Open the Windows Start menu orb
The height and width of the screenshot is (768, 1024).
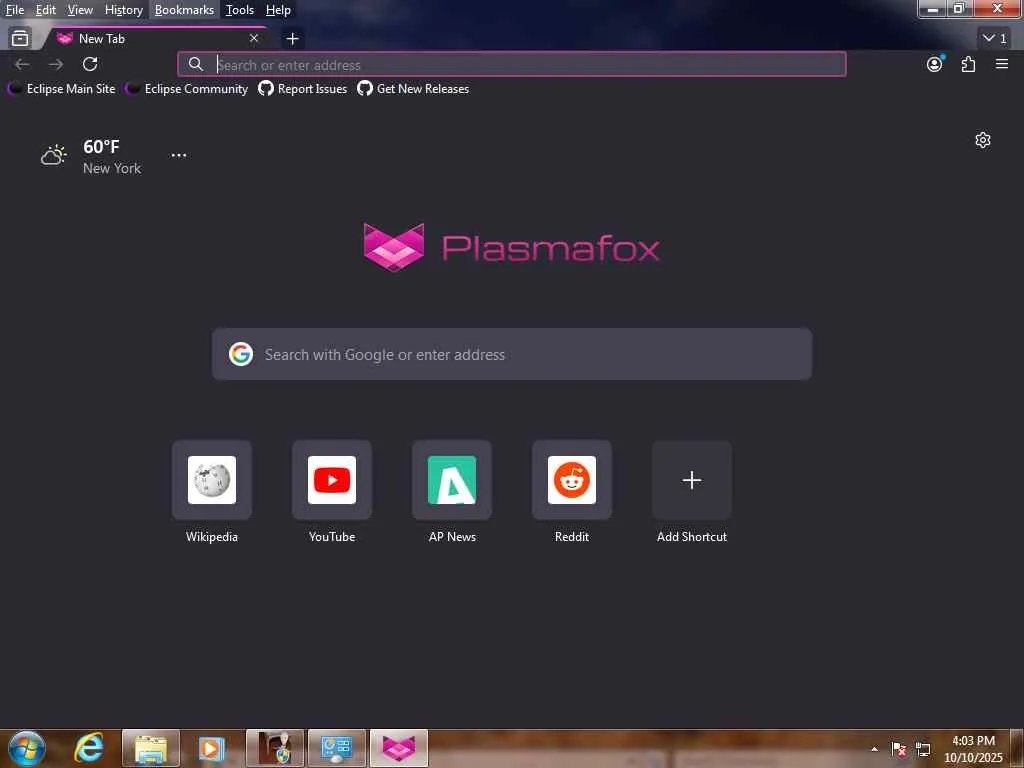(x=27, y=748)
